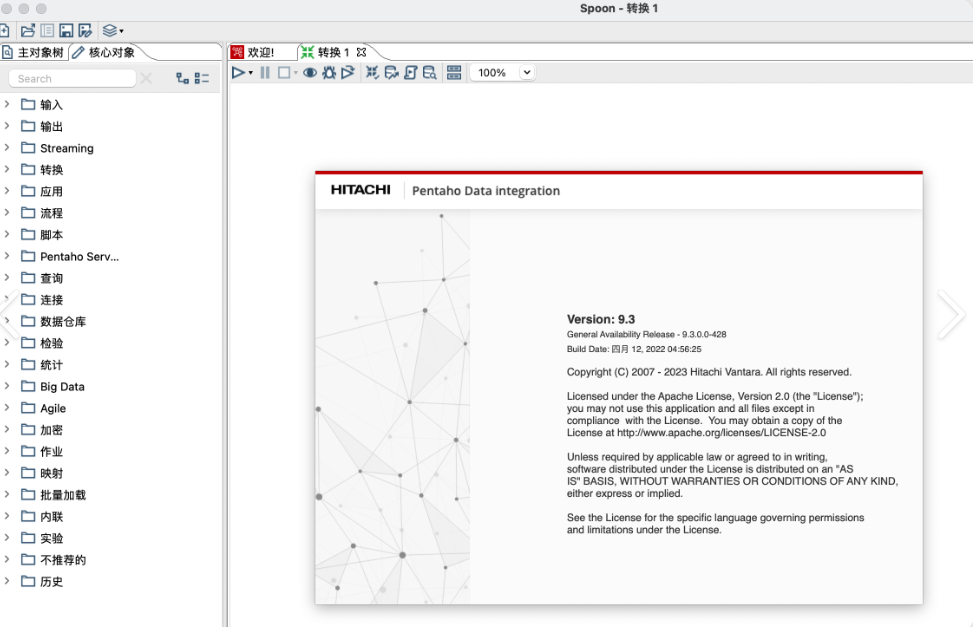Screen dimensions: 973x627
Task: Show results panel with the toolbar icon
Action: click(x=454, y=73)
